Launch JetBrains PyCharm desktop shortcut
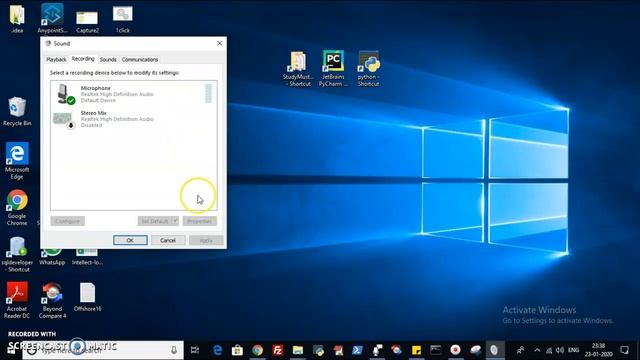 [x=333, y=69]
